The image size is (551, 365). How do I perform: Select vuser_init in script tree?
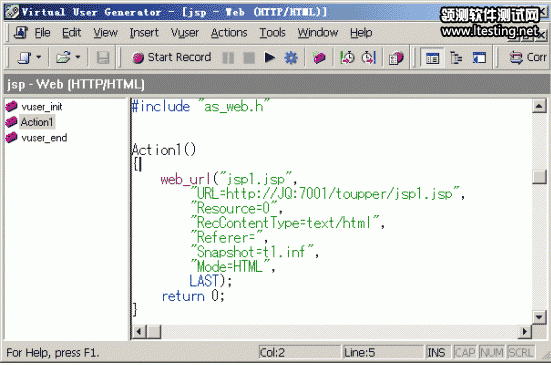[x=42, y=106]
